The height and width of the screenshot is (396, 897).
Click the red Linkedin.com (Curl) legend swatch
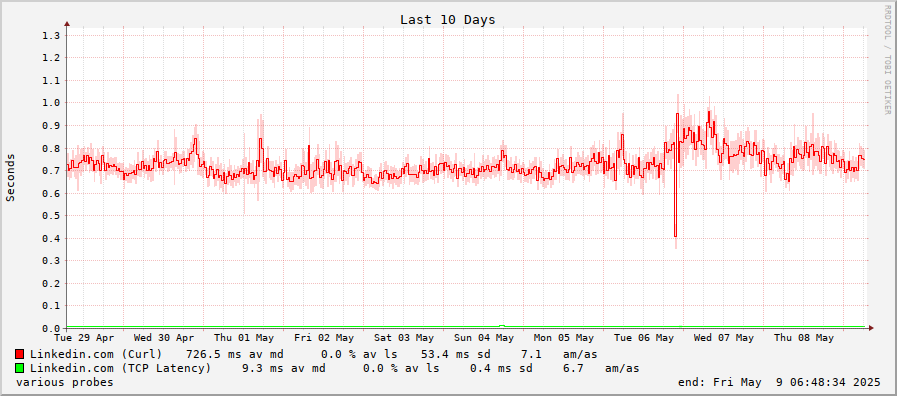tap(20, 354)
